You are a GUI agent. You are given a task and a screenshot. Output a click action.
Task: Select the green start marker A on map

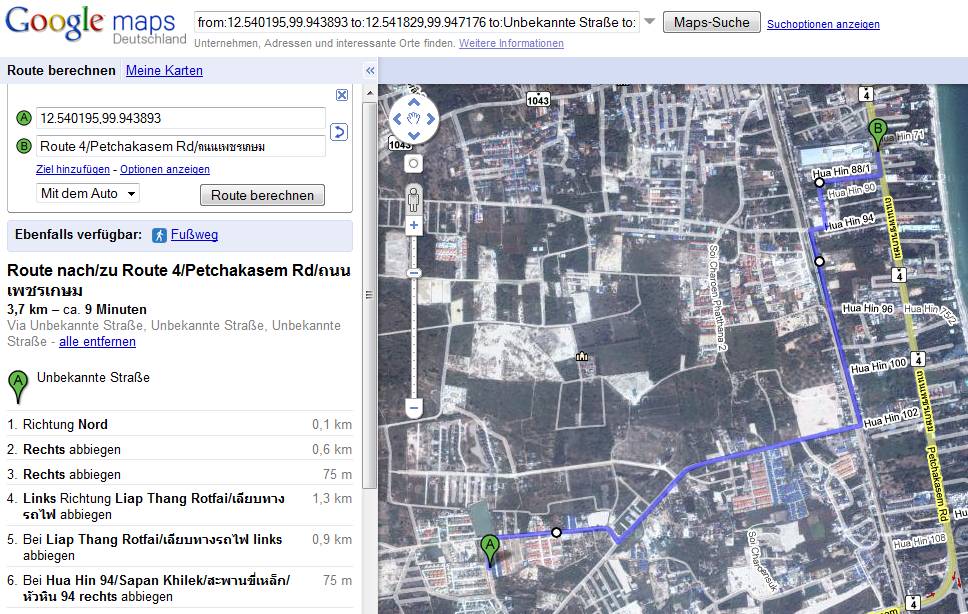tap(490, 550)
